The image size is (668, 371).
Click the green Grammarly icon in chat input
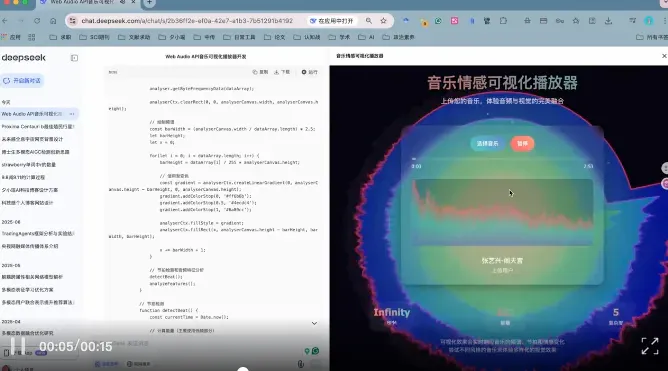(315, 351)
